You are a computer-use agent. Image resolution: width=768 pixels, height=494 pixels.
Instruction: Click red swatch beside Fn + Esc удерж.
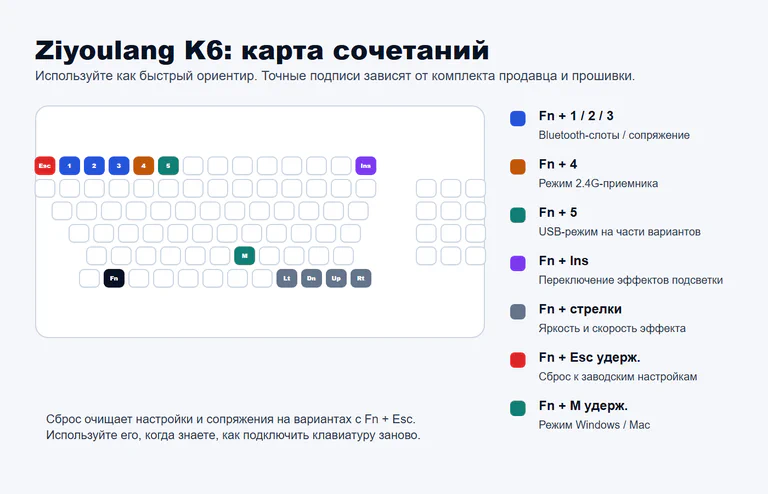point(518,360)
